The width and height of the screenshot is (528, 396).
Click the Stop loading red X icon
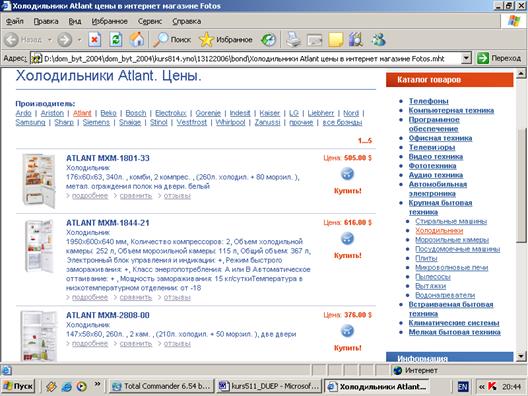pos(95,40)
